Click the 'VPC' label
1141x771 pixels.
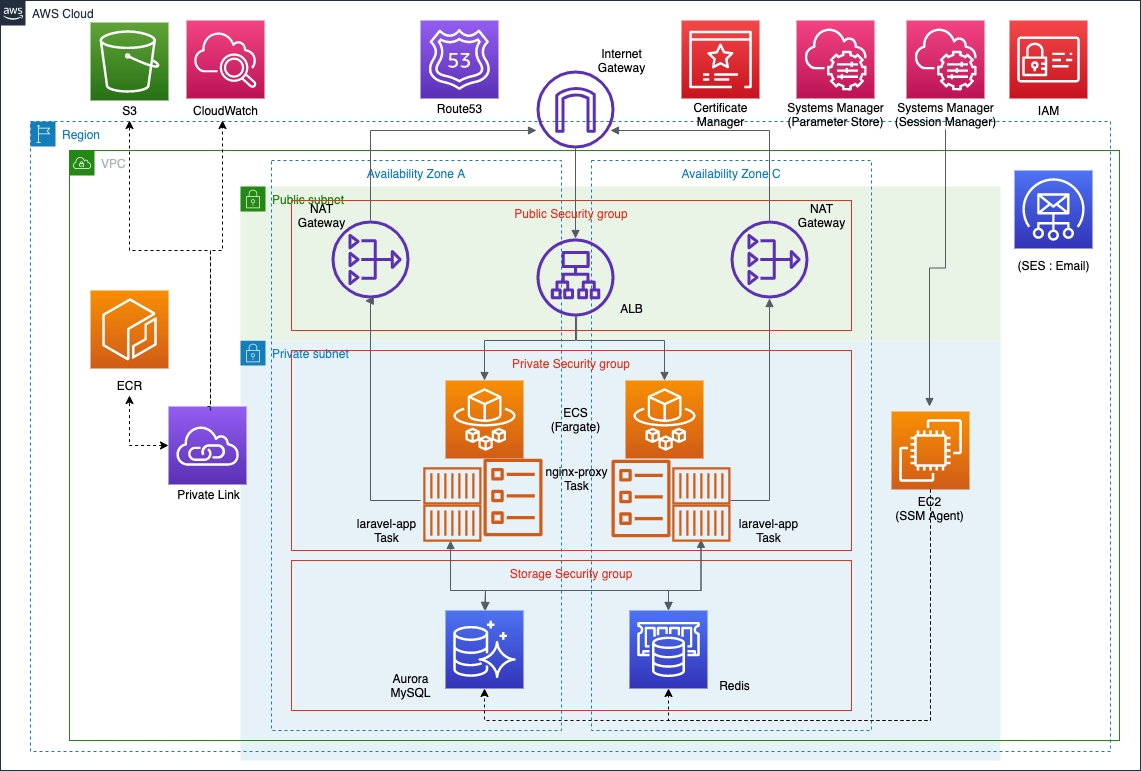coord(113,164)
